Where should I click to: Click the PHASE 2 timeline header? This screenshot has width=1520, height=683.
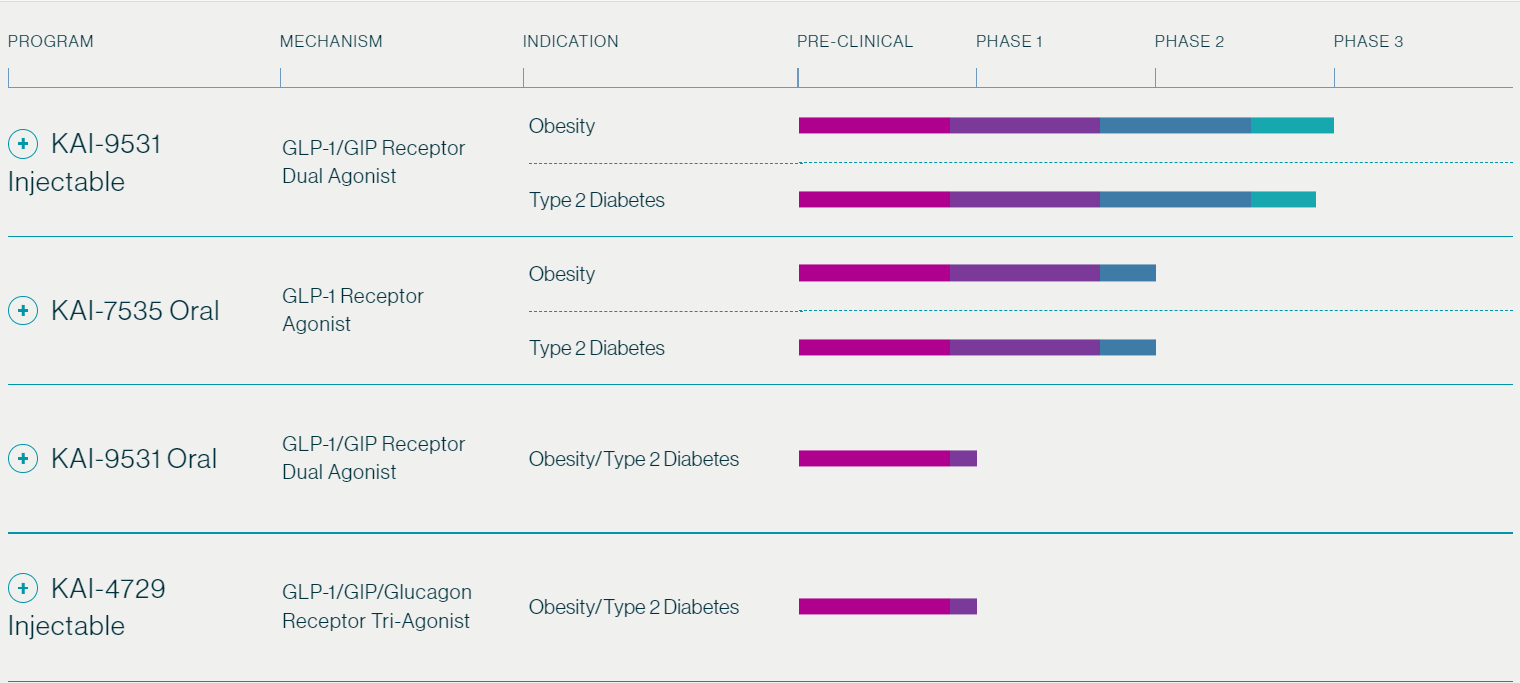1189,42
